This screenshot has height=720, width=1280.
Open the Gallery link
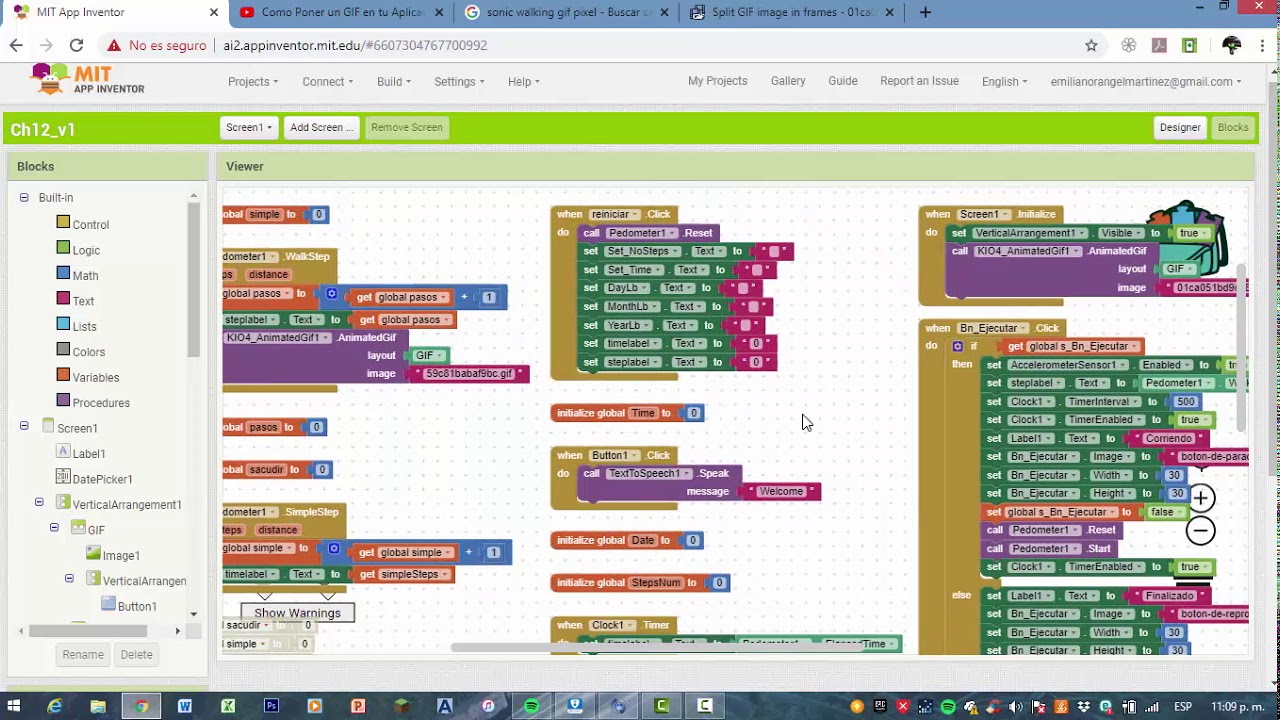pyautogui.click(x=788, y=81)
